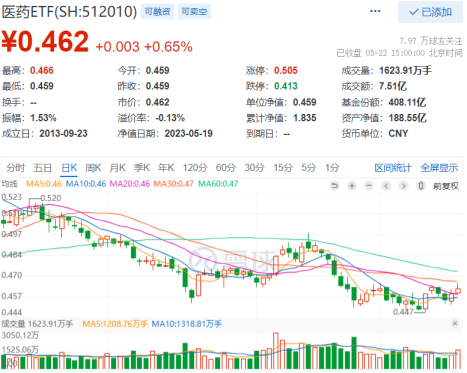Close the volume indicator panel

pos(455,323)
